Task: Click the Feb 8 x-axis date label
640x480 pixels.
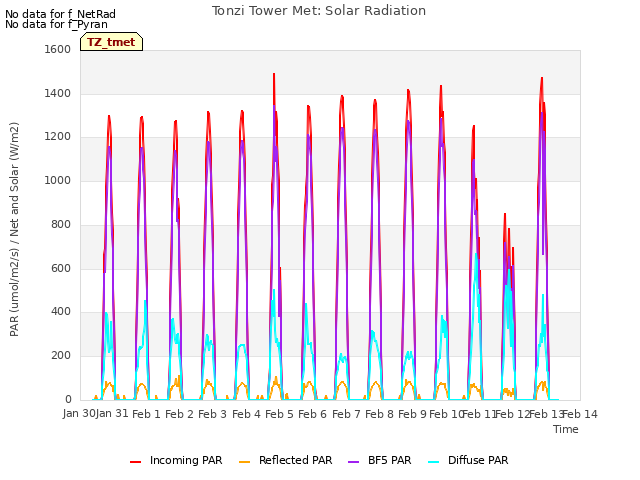Action: pos(379,414)
